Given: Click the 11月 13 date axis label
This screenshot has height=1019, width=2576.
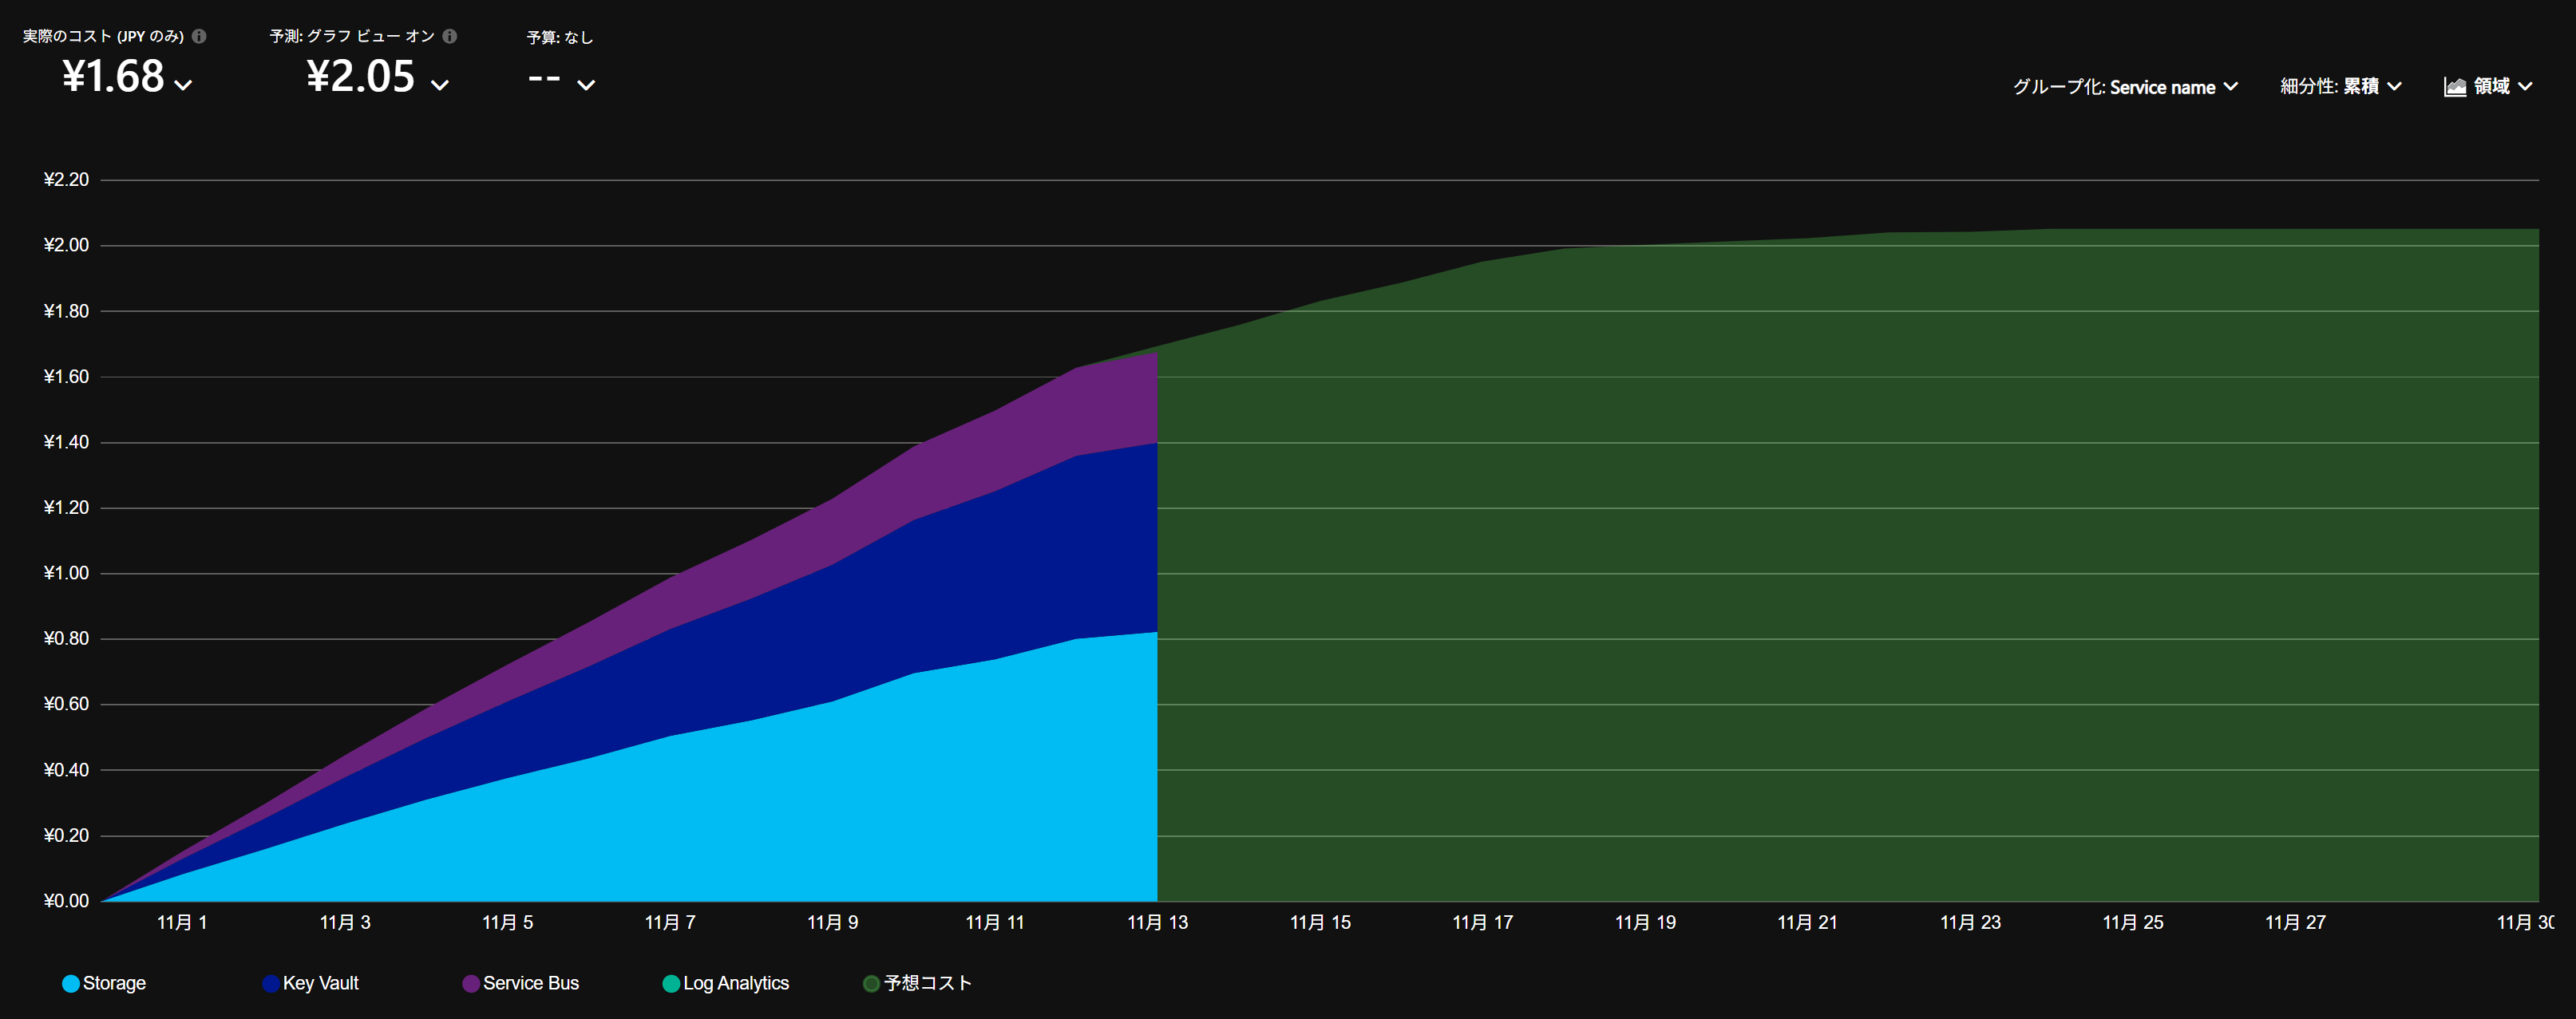Looking at the screenshot, I should pos(1157,922).
